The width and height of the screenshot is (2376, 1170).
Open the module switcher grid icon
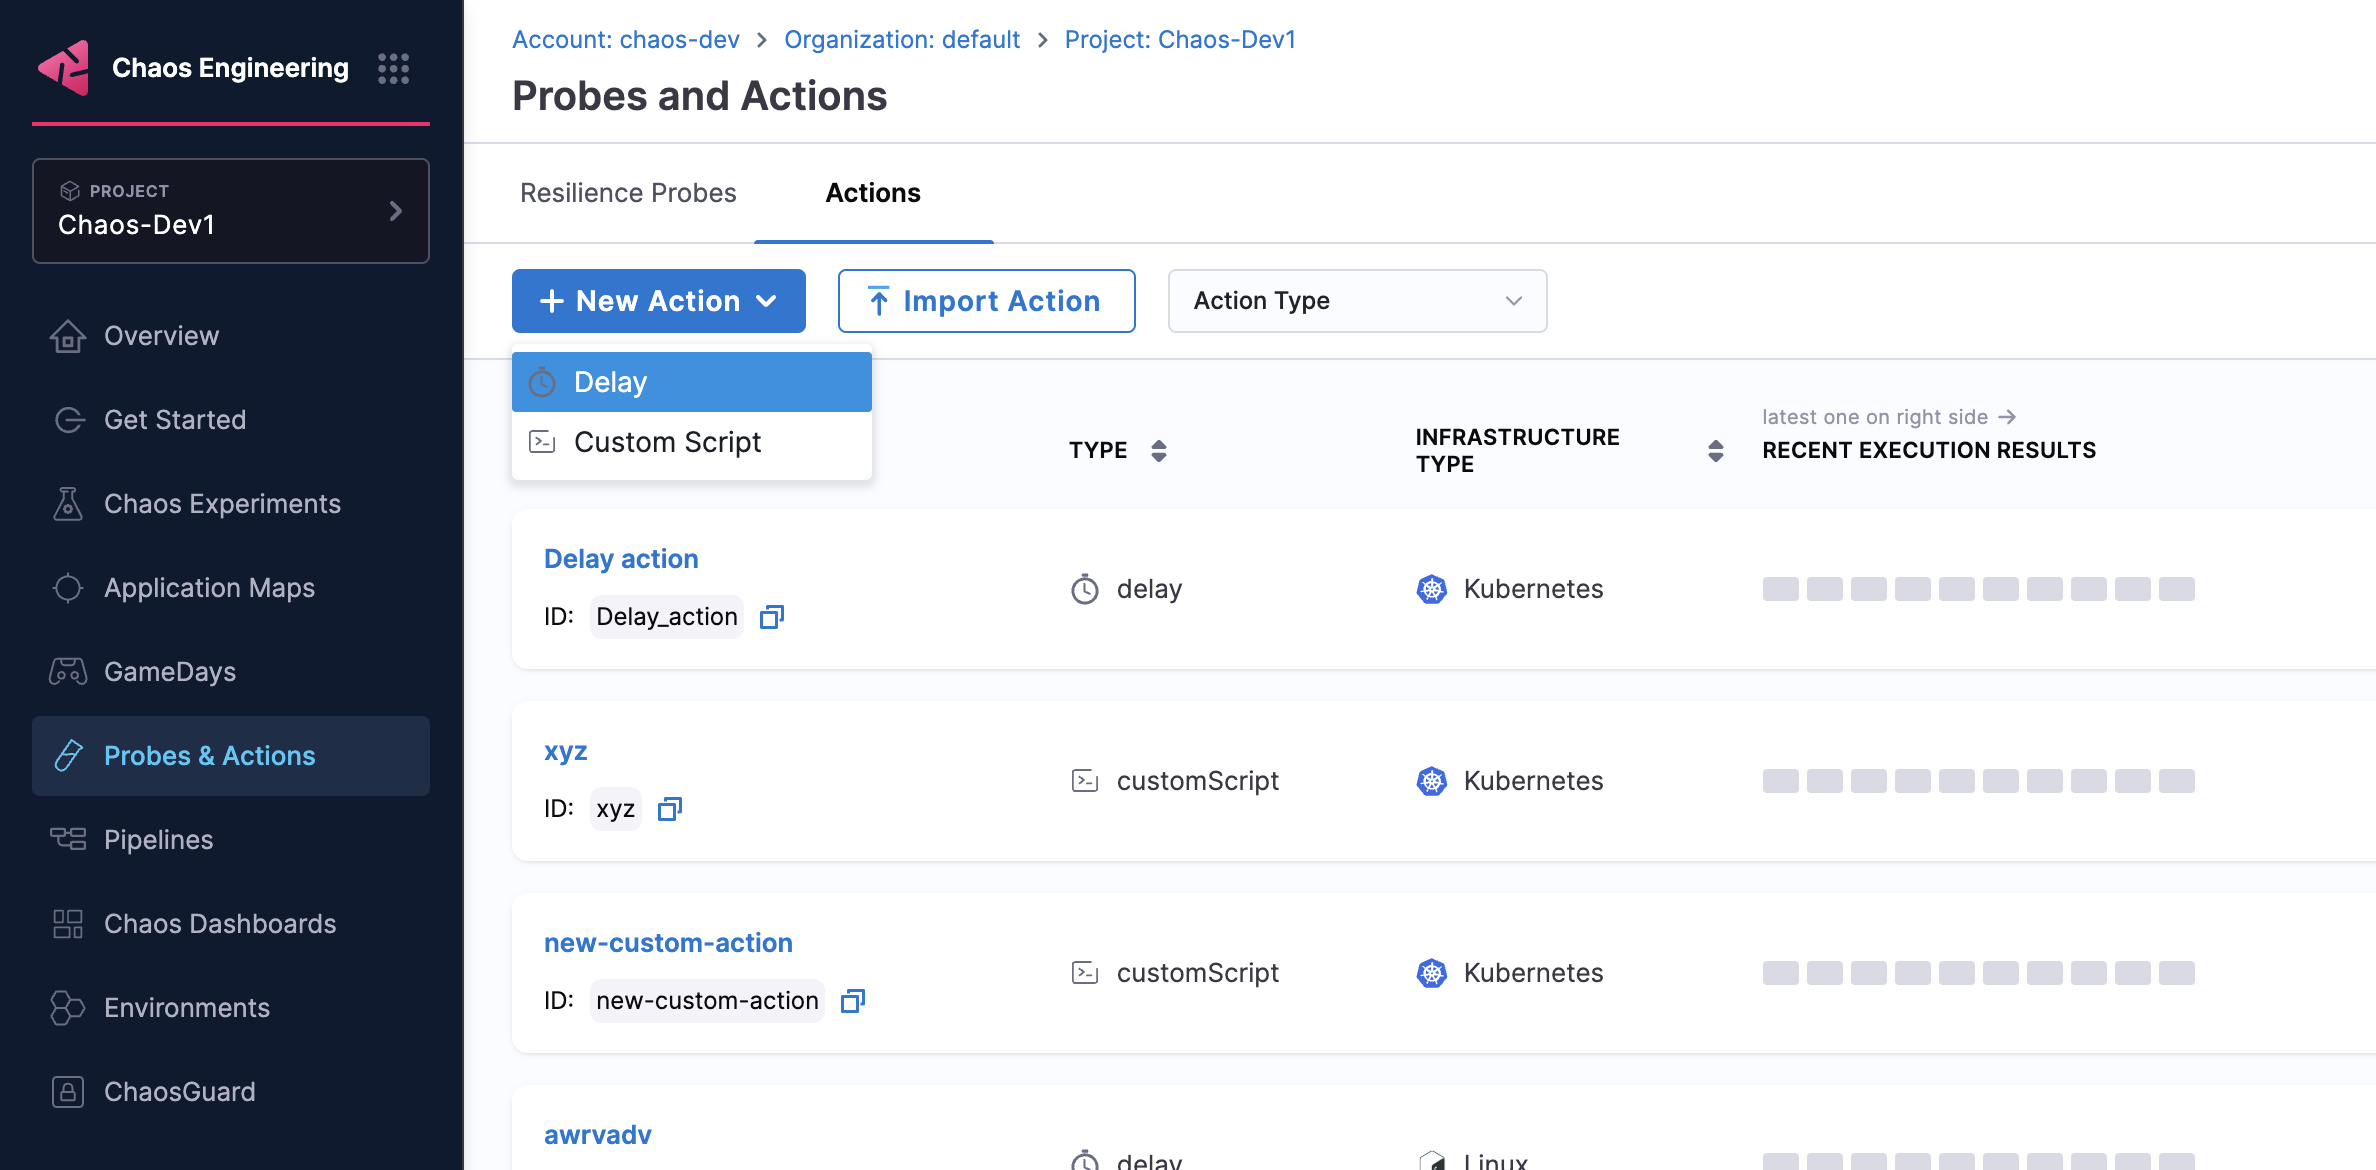[394, 68]
